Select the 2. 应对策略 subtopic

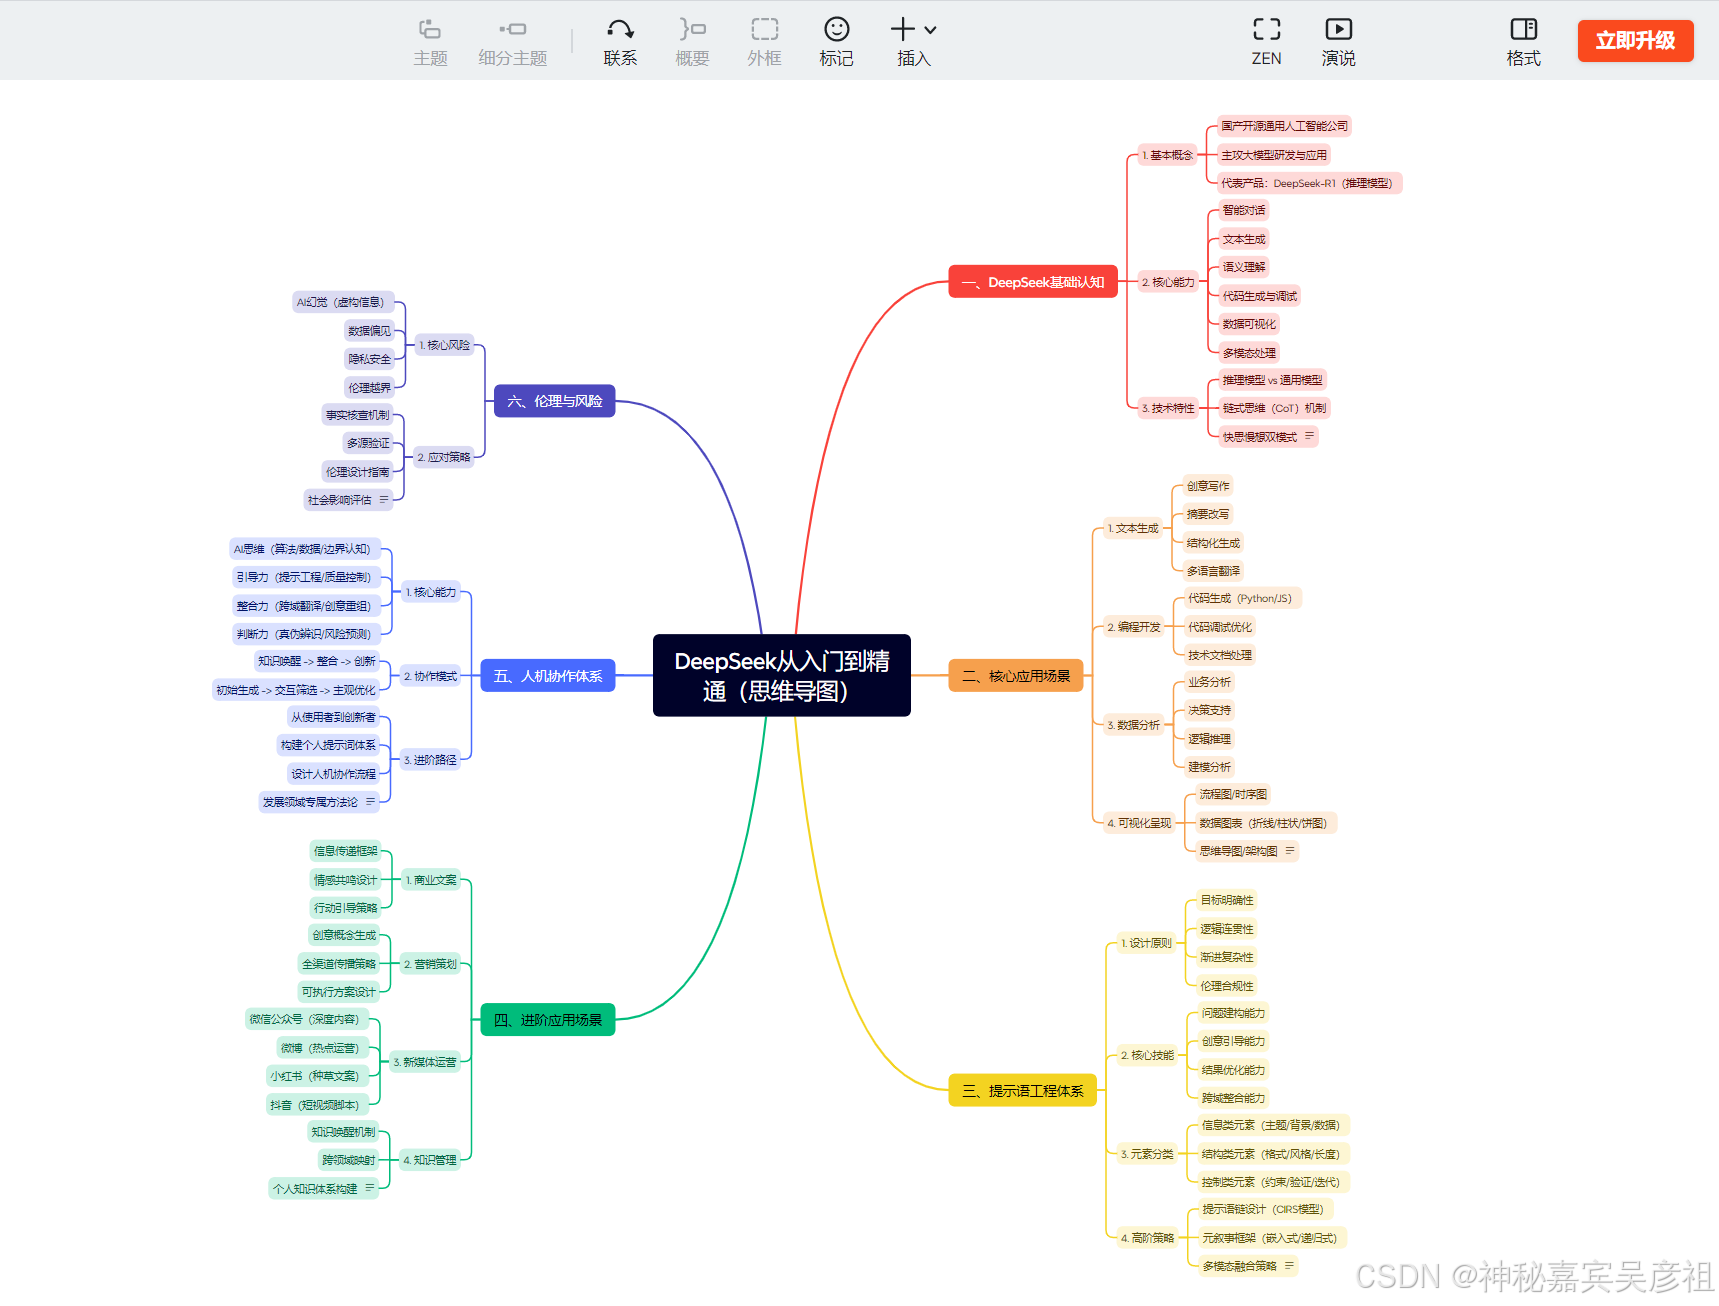click(x=444, y=457)
